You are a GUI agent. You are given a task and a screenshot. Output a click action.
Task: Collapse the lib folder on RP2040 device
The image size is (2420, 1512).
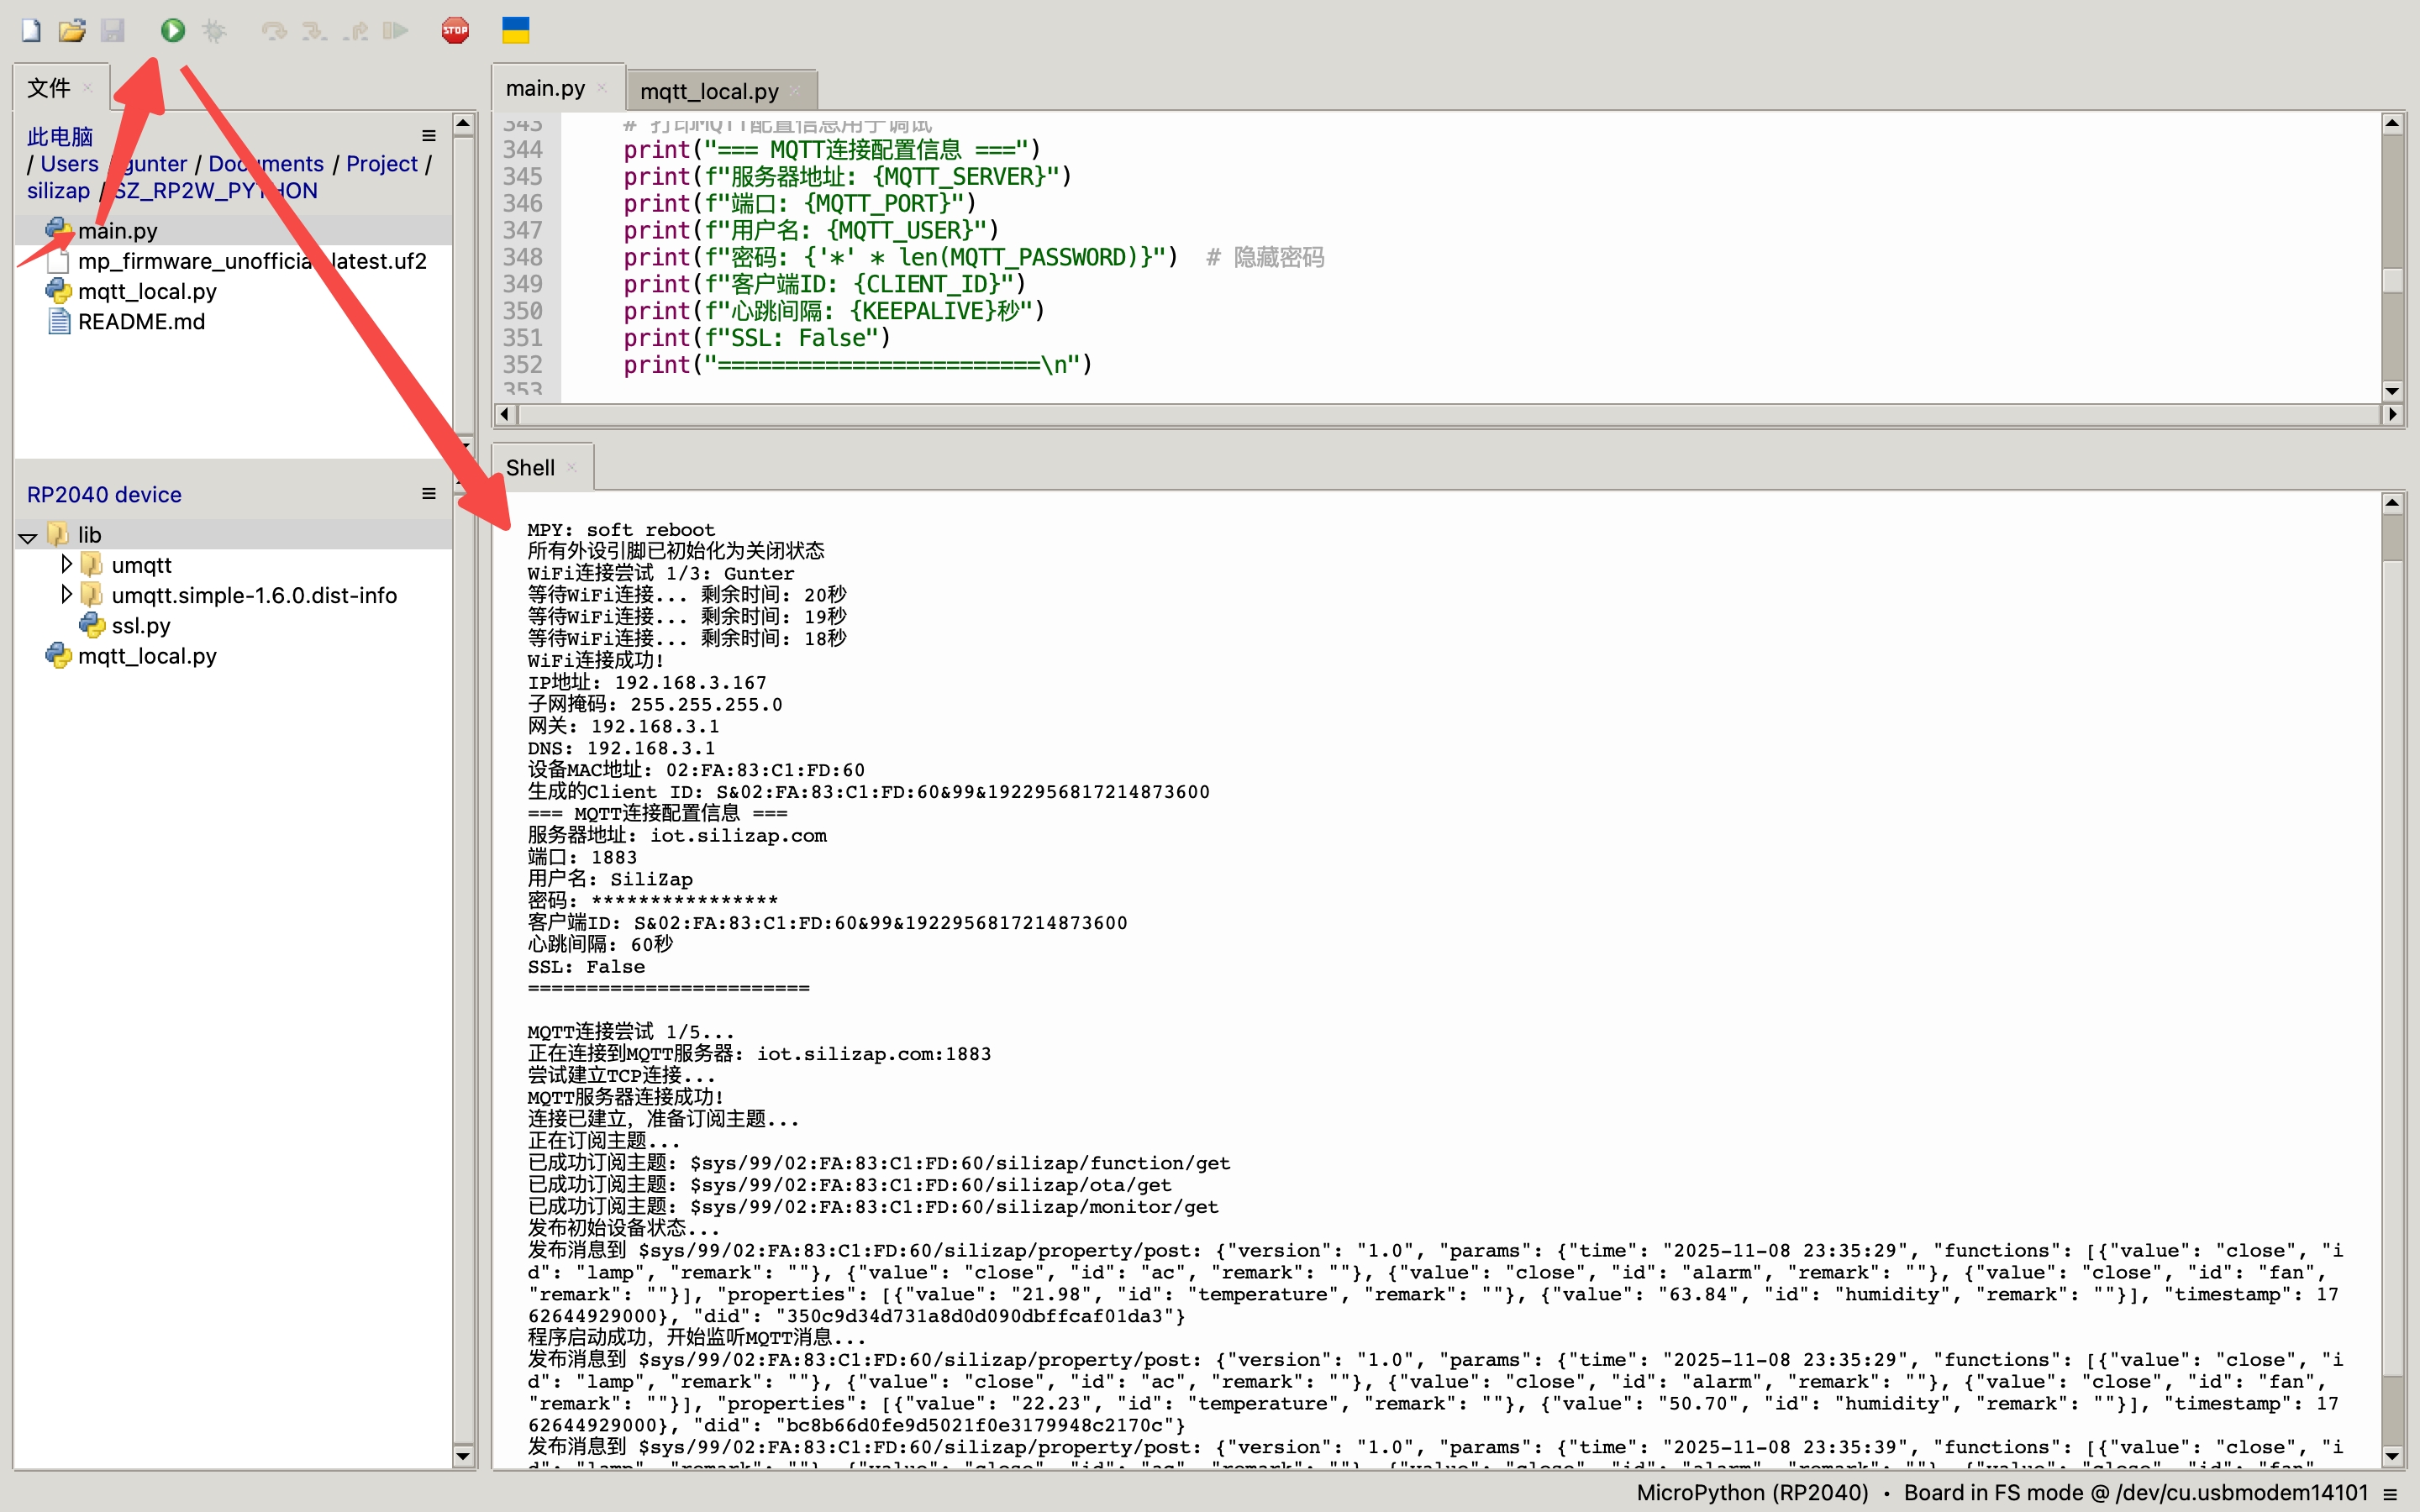click(26, 534)
